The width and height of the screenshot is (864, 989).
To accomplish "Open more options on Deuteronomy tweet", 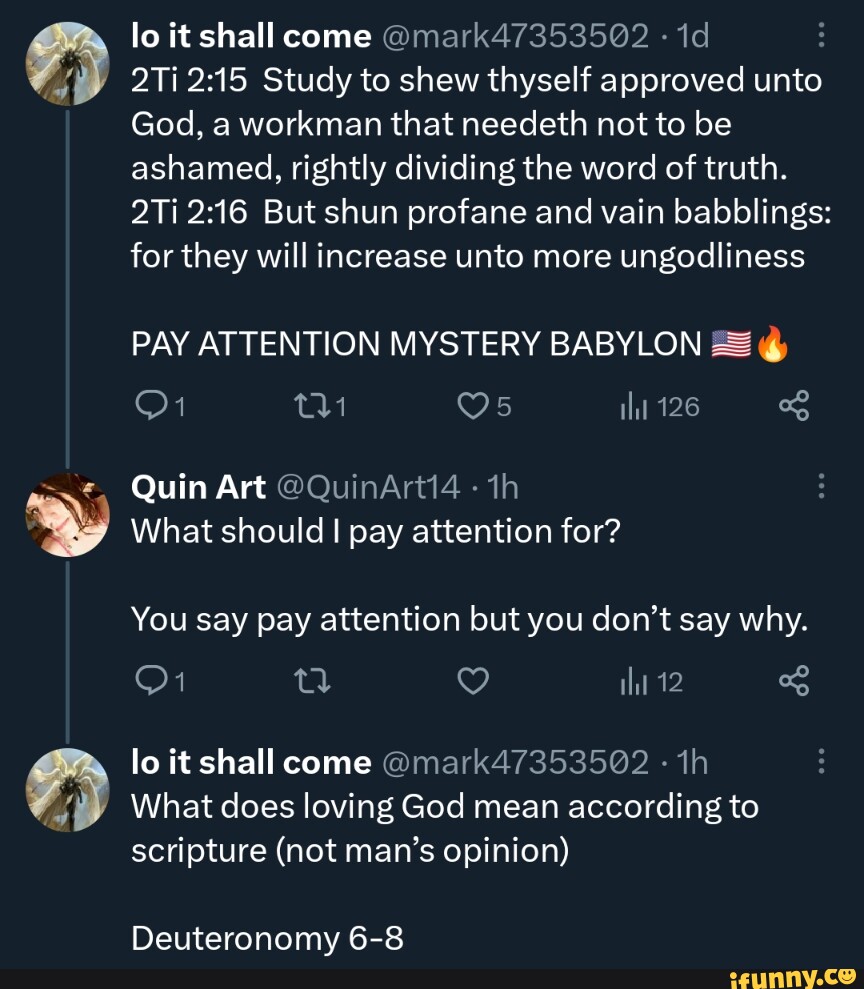I will click(x=821, y=763).
